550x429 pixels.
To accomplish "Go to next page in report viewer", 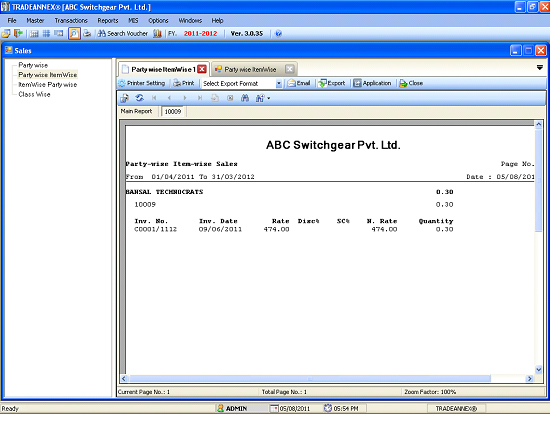I will click(x=185, y=98).
